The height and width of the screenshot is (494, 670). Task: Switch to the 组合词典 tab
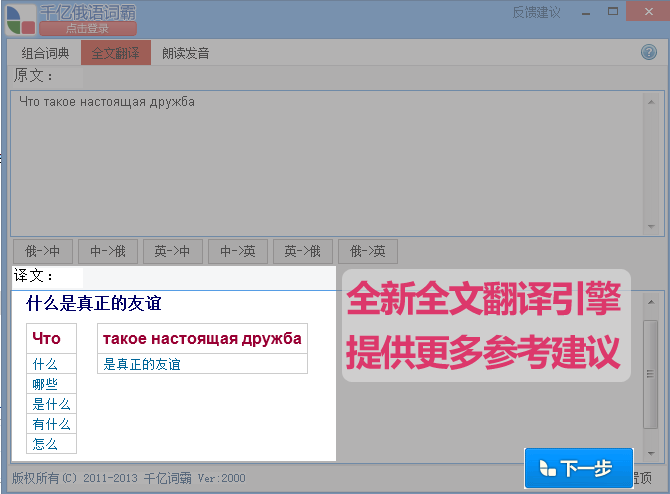[x=45, y=53]
